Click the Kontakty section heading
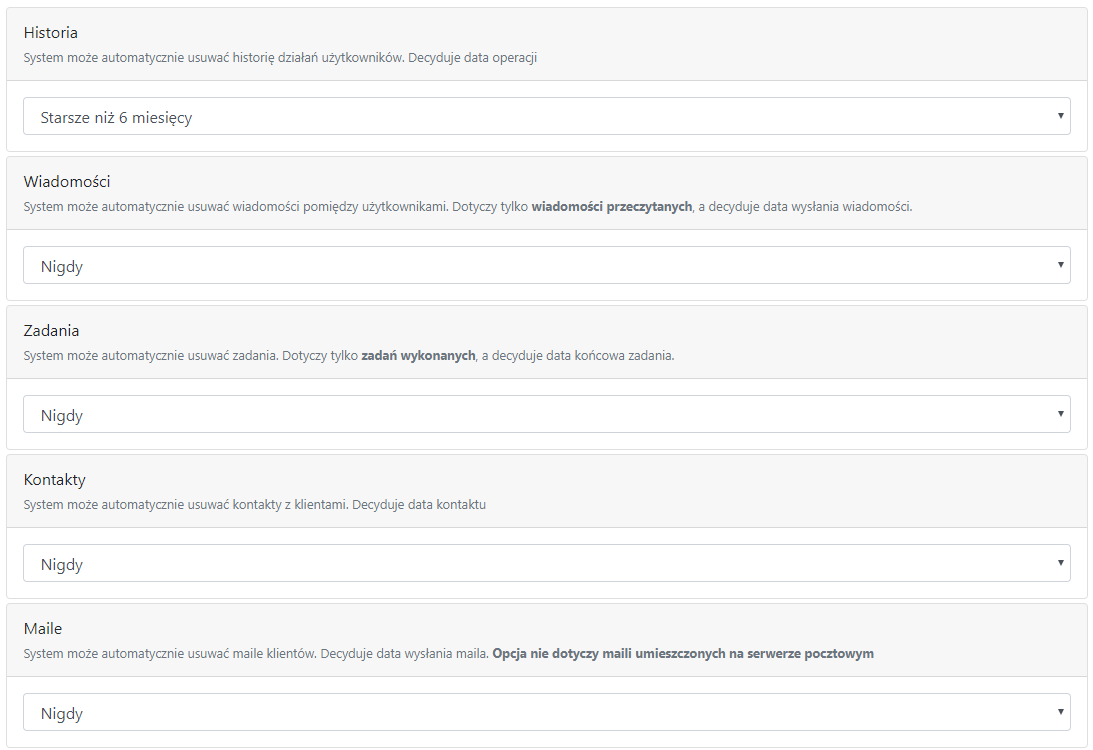This screenshot has width=1093, height=750. point(54,480)
